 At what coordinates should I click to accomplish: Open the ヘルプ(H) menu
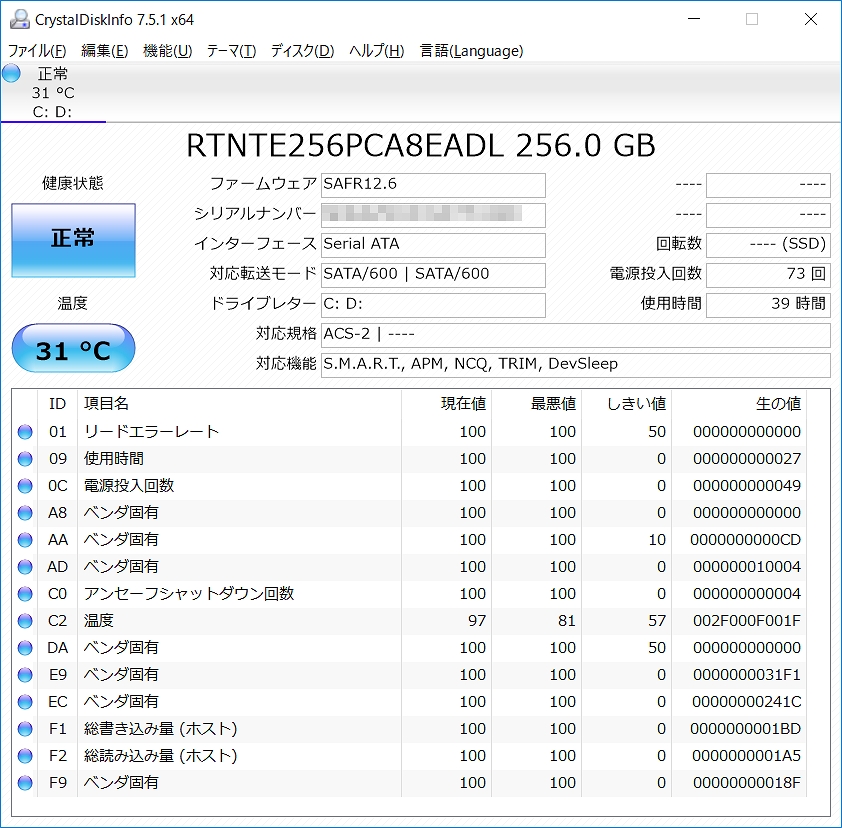376,50
